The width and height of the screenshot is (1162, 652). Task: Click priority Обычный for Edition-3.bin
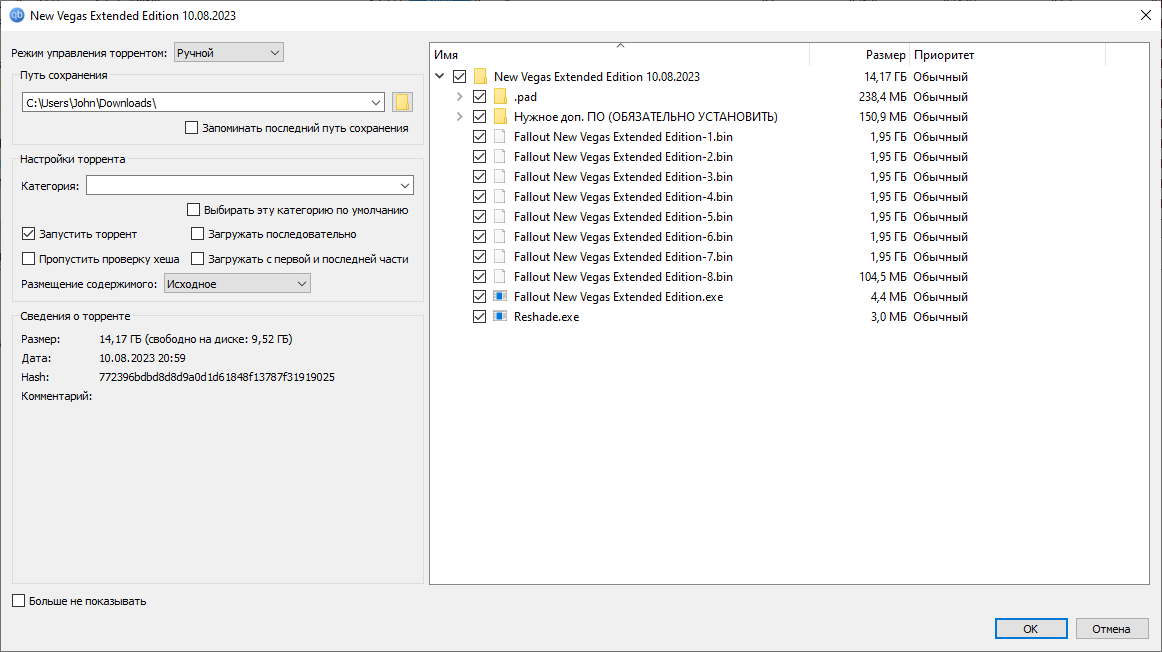coord(940,176)
